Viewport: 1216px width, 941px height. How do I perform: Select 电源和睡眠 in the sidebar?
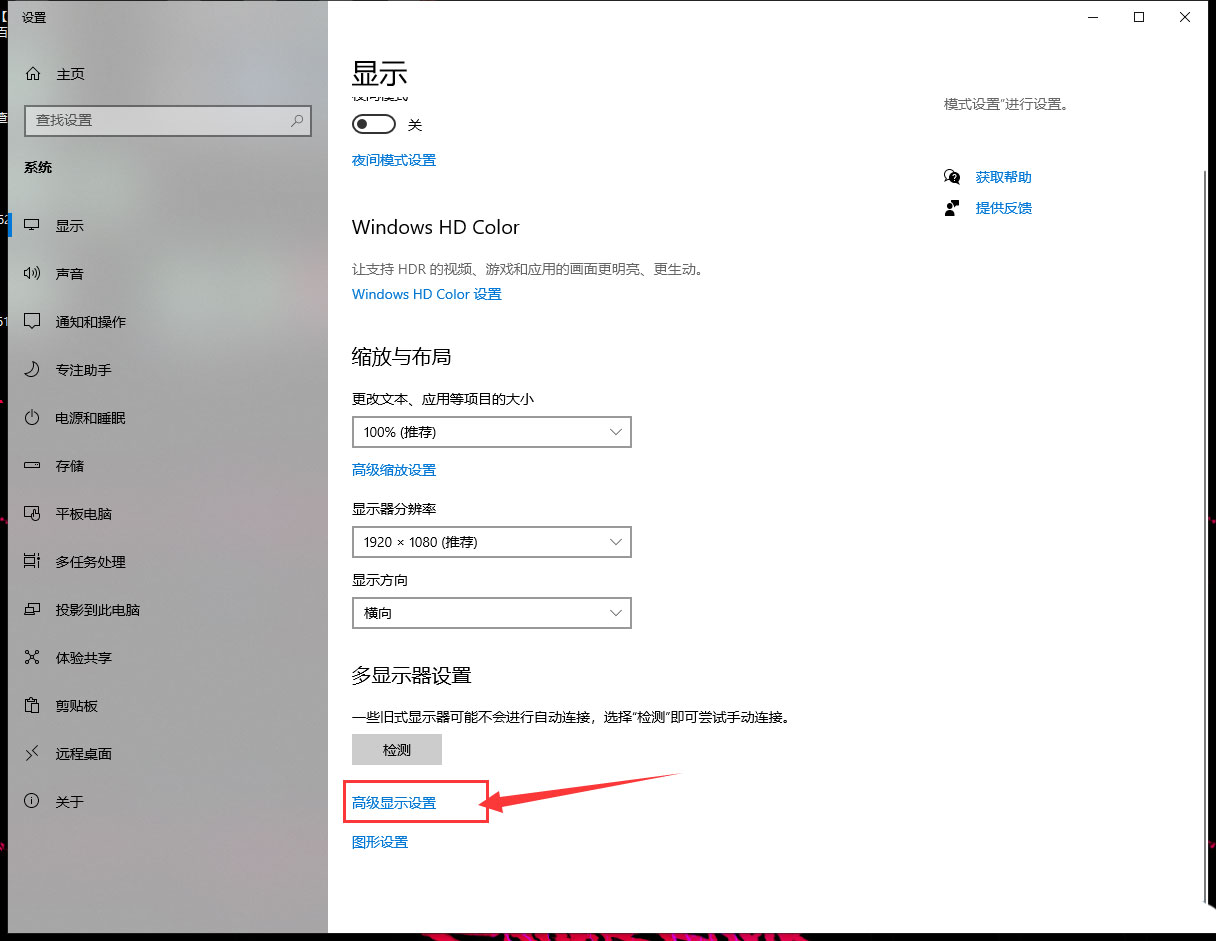tap(90, 418)
